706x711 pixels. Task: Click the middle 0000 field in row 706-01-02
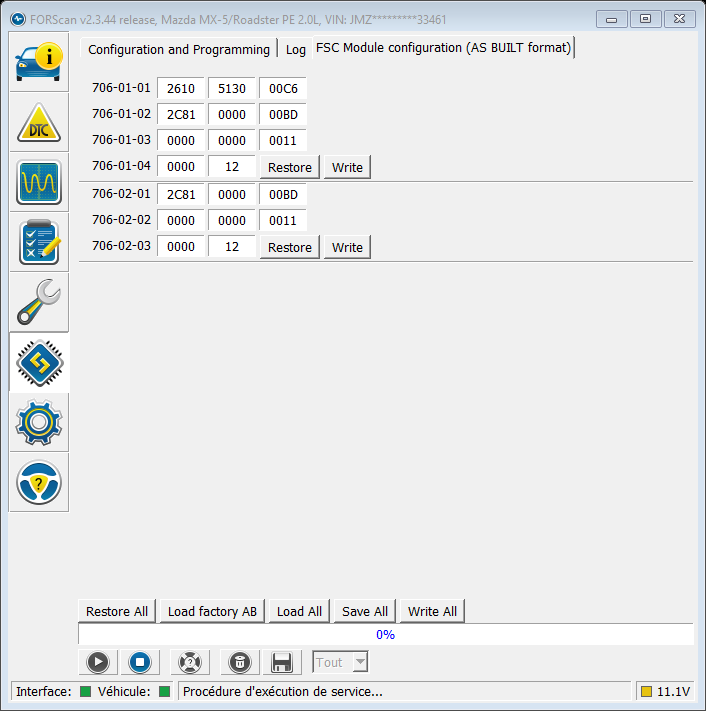pyautogui.click(x=232, y=114)
